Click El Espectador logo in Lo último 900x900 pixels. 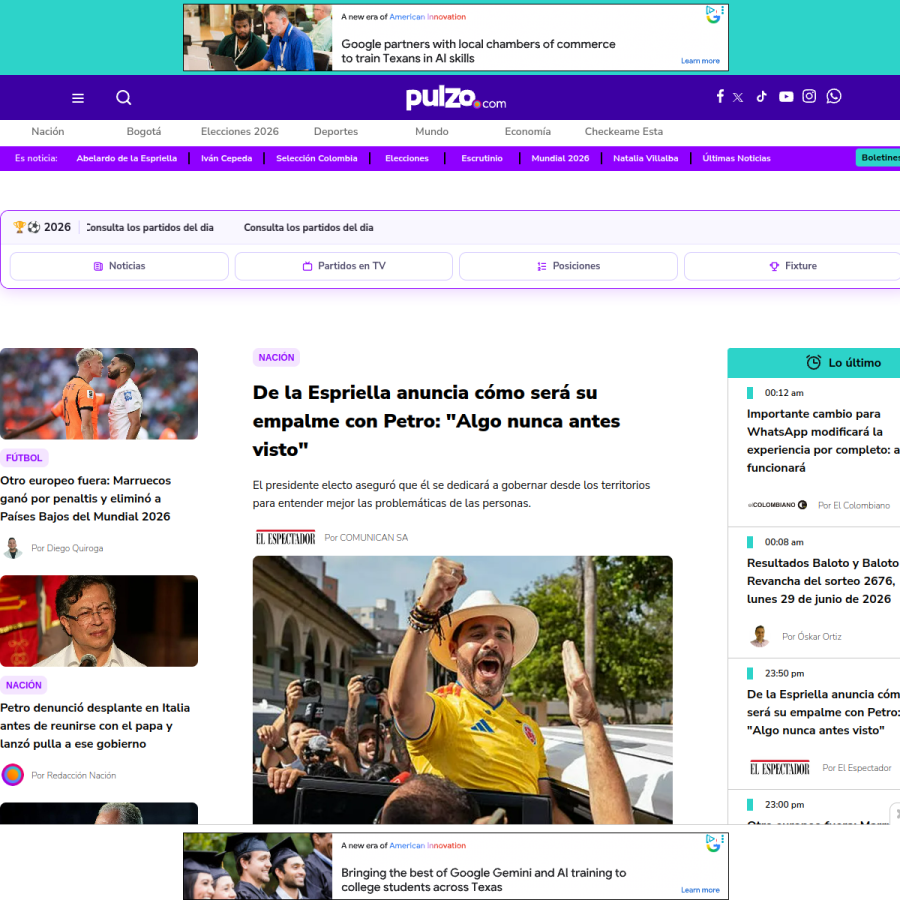779,768
